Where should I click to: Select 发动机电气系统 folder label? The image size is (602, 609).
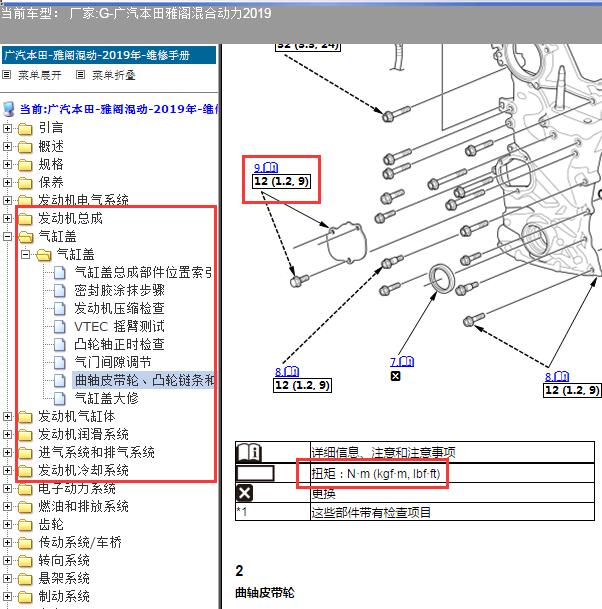(83, 200)
